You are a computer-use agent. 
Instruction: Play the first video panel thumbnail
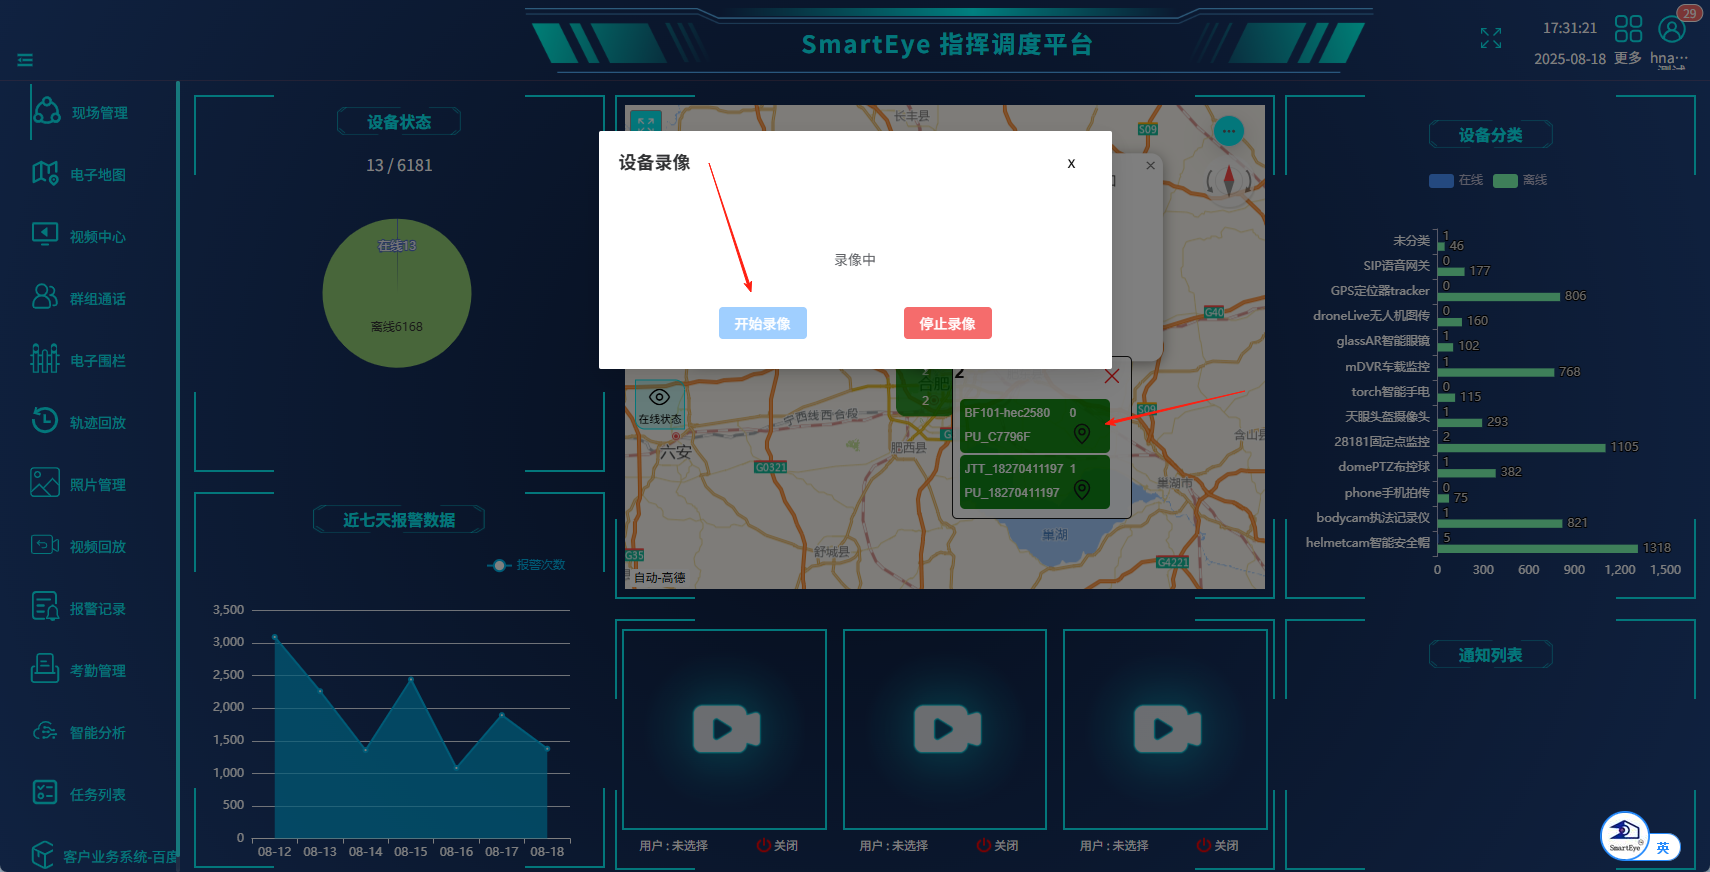725,729
